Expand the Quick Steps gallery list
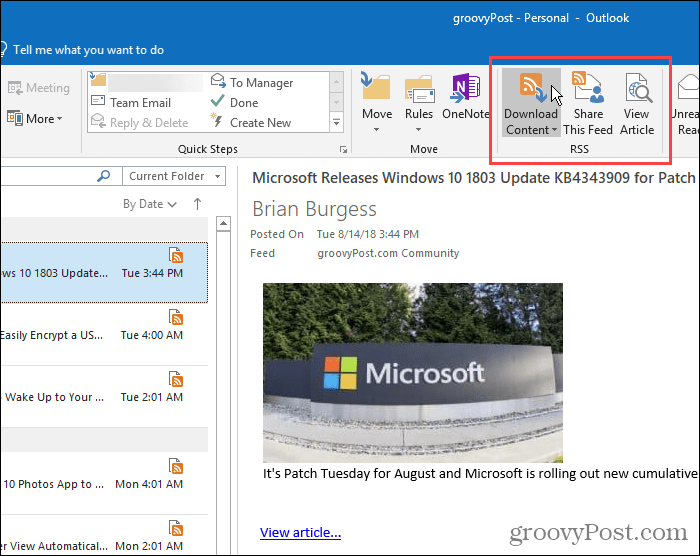This screenshot has width=700, height=556. point(337,122)
